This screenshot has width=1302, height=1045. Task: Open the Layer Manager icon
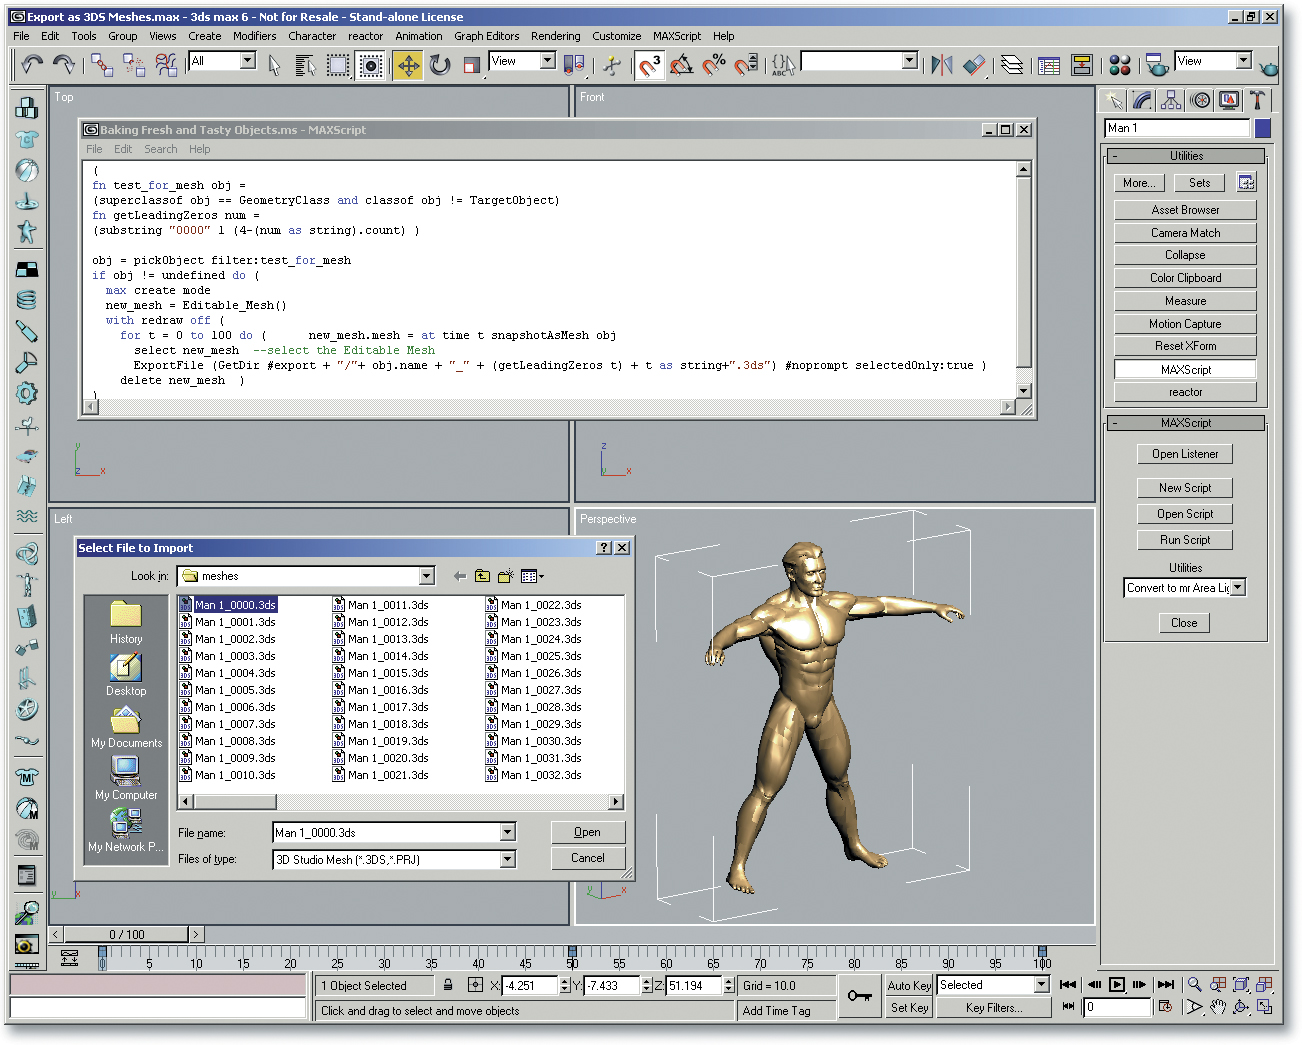point(1012,66)
